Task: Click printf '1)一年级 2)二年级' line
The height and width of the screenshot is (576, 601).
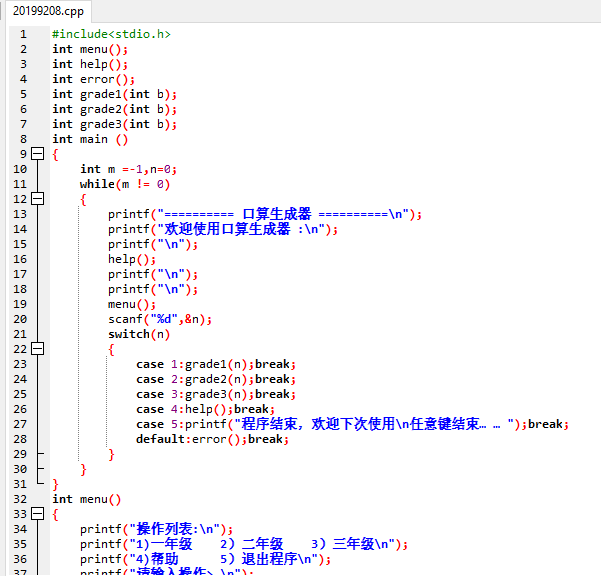Action: pyautogui.click(x=244, y=544)
